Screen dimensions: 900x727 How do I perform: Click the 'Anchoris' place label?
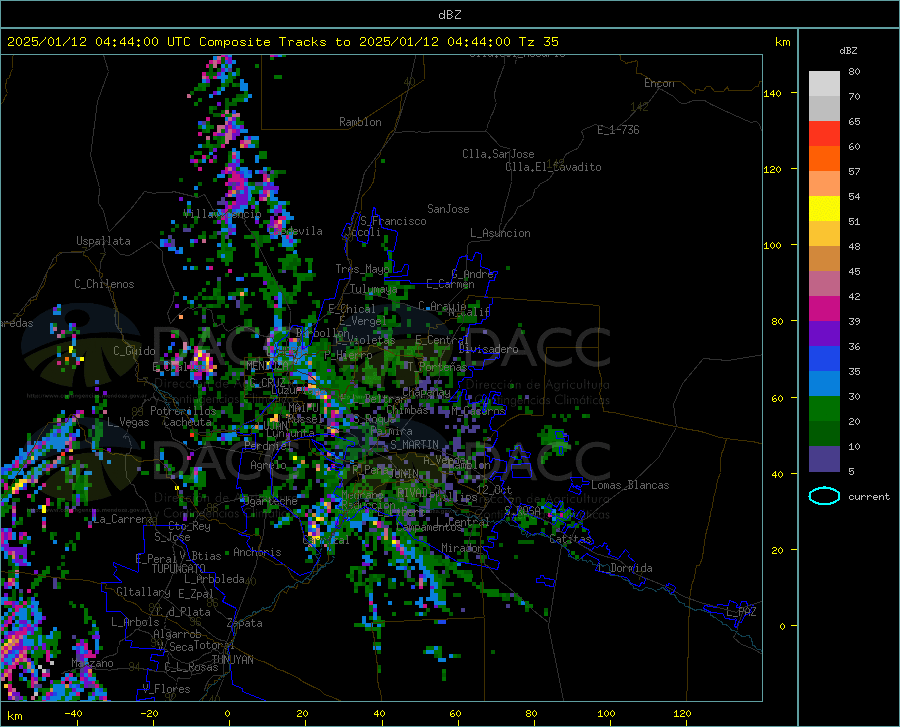click(257, 552)
